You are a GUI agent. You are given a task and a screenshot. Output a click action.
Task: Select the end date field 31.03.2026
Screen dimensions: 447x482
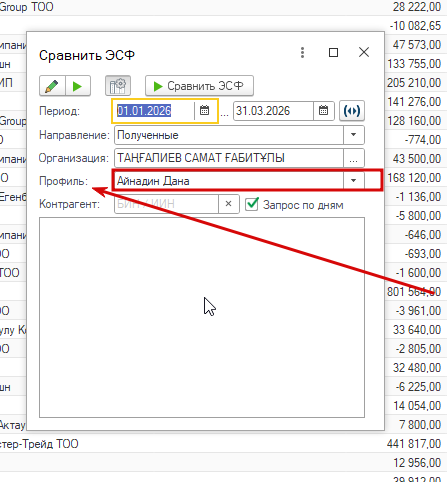click(x=273, y=111)
